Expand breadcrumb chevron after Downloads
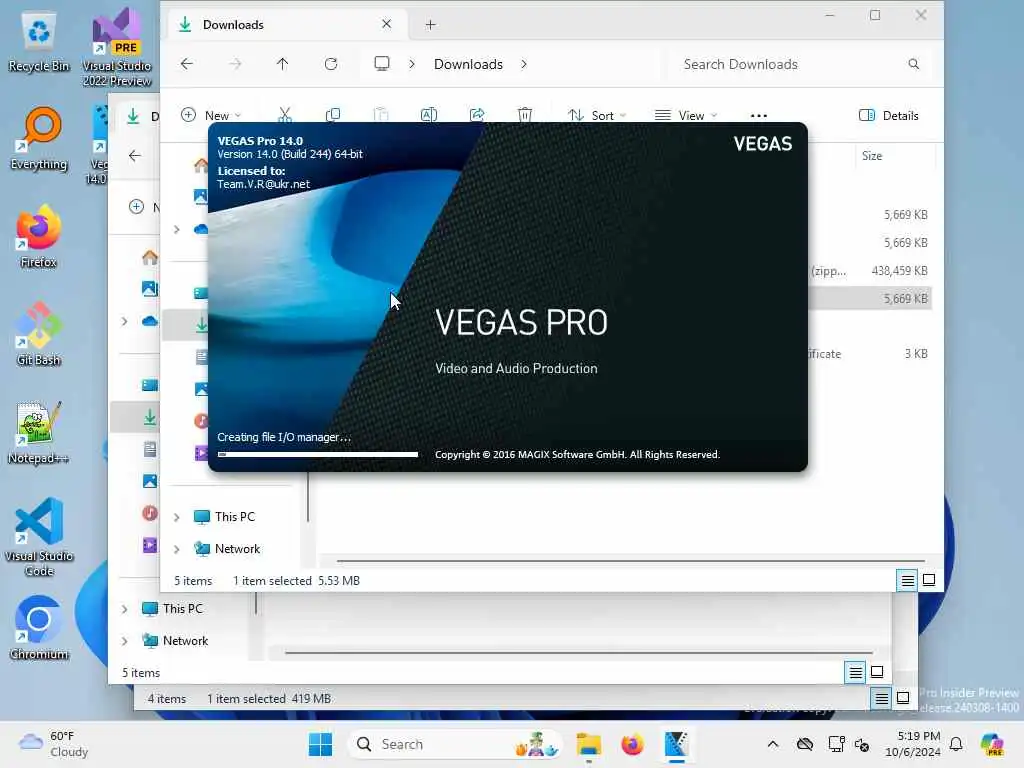 click(524, 64)
